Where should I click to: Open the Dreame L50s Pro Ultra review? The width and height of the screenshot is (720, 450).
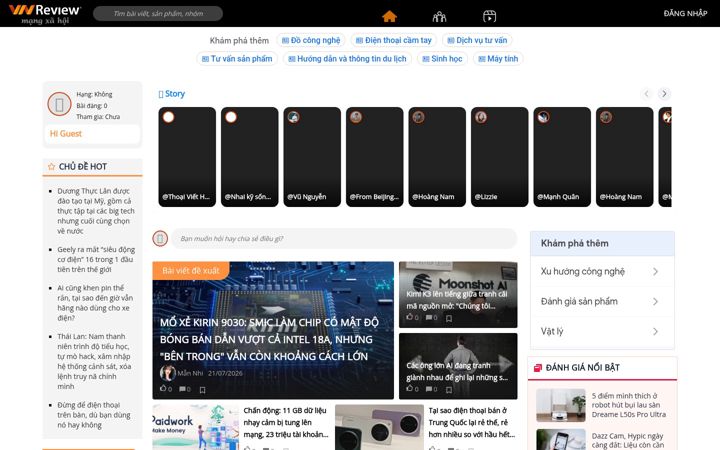click(629, 405)
